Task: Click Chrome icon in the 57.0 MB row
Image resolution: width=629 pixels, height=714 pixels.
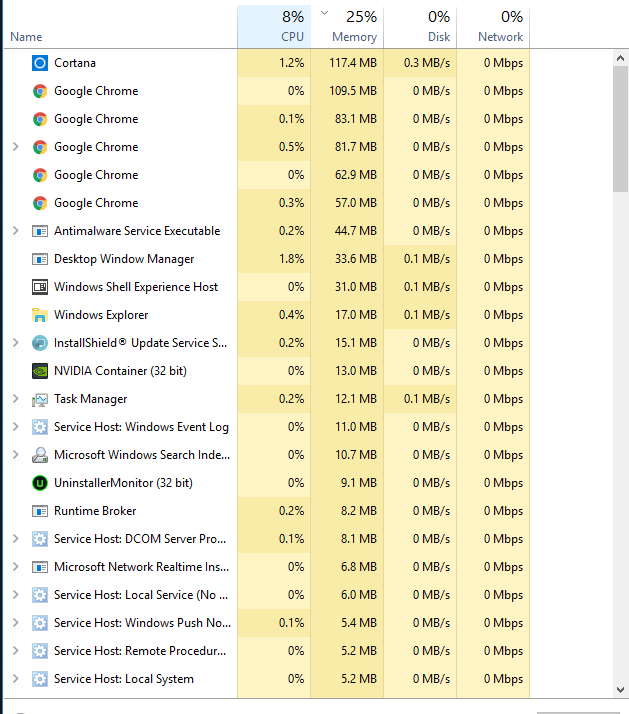Action: coord(40,203)
